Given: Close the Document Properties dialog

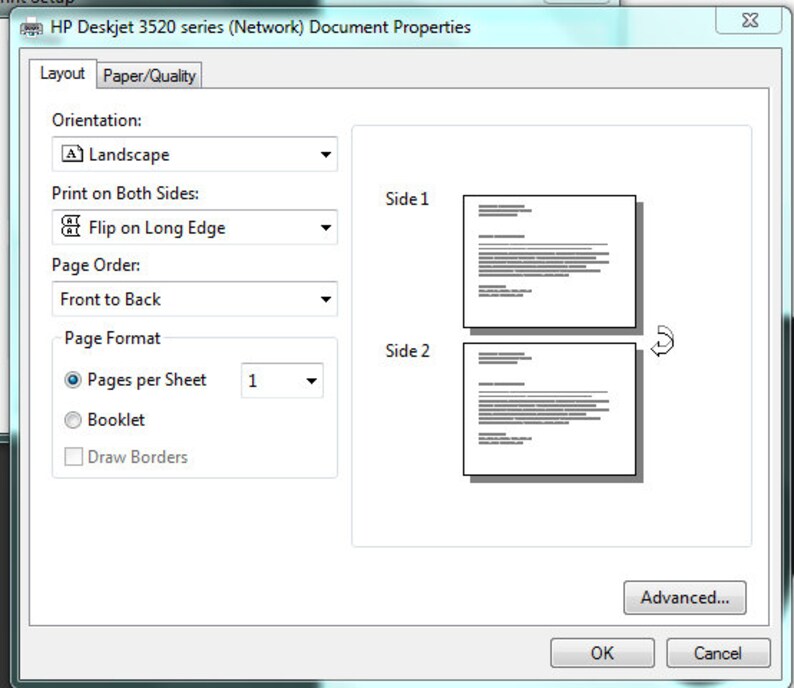Looking at the screenshot, I should click(x=749, y=20).
